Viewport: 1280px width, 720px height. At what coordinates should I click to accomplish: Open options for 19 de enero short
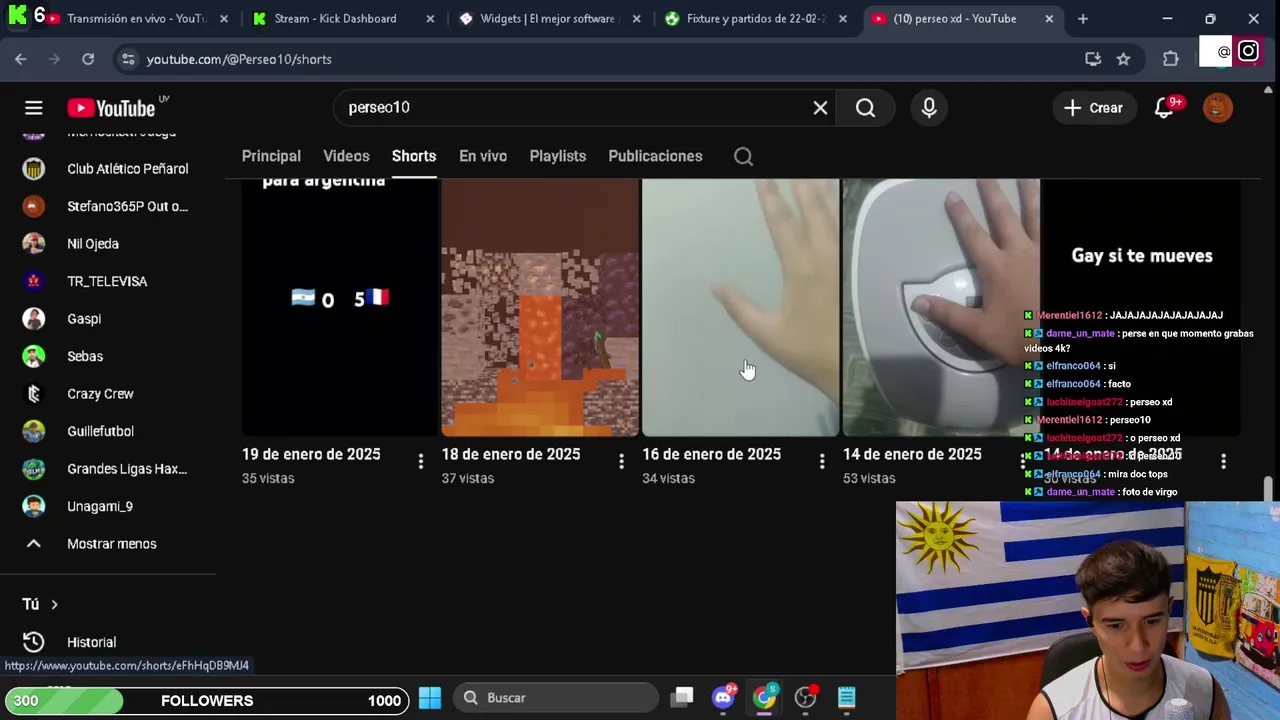pyautogui.click(x=421, y=461)
